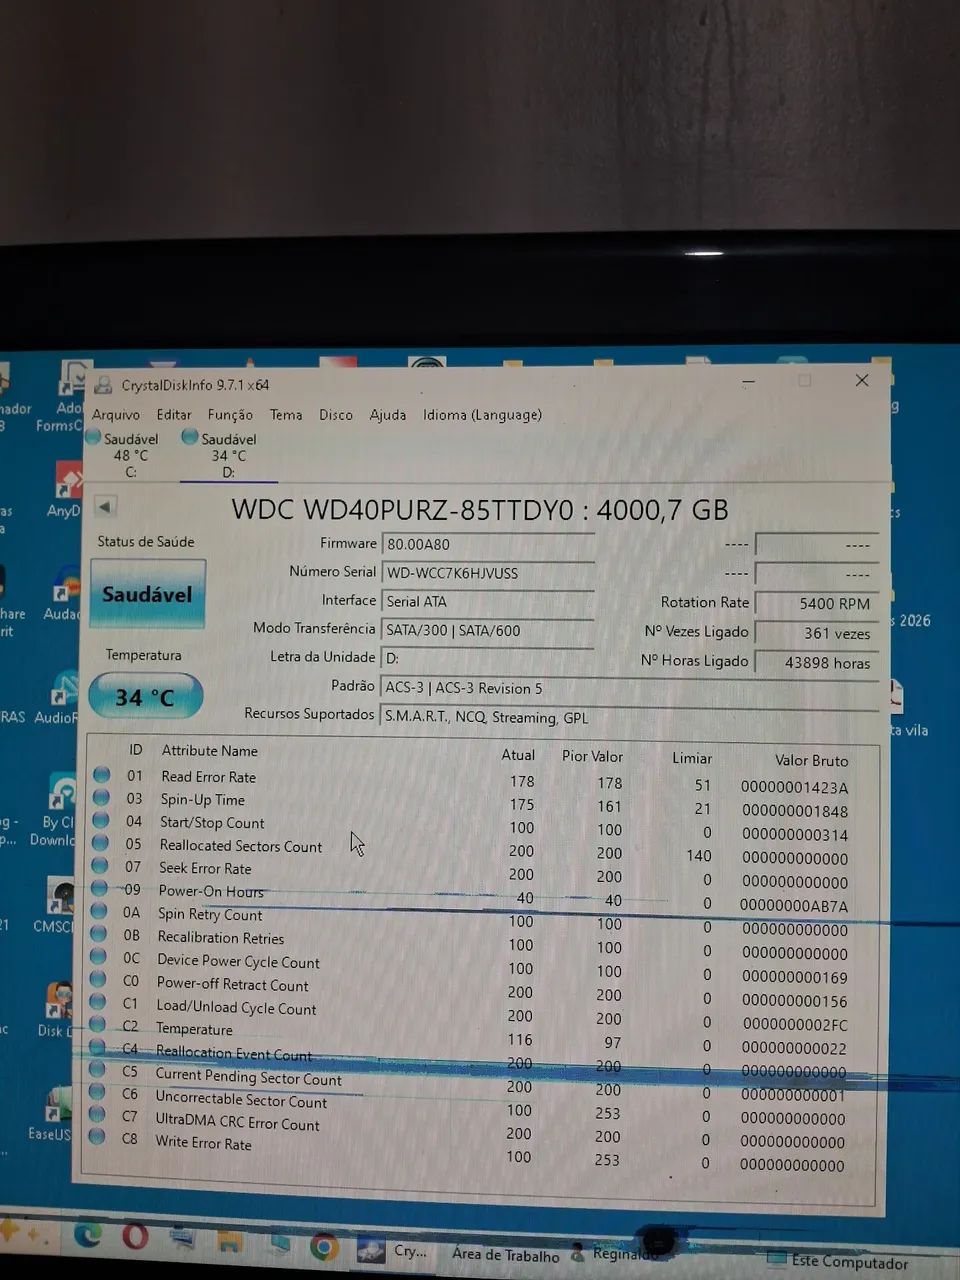Click the Valor Bruto column header

[x=811, y=760]
